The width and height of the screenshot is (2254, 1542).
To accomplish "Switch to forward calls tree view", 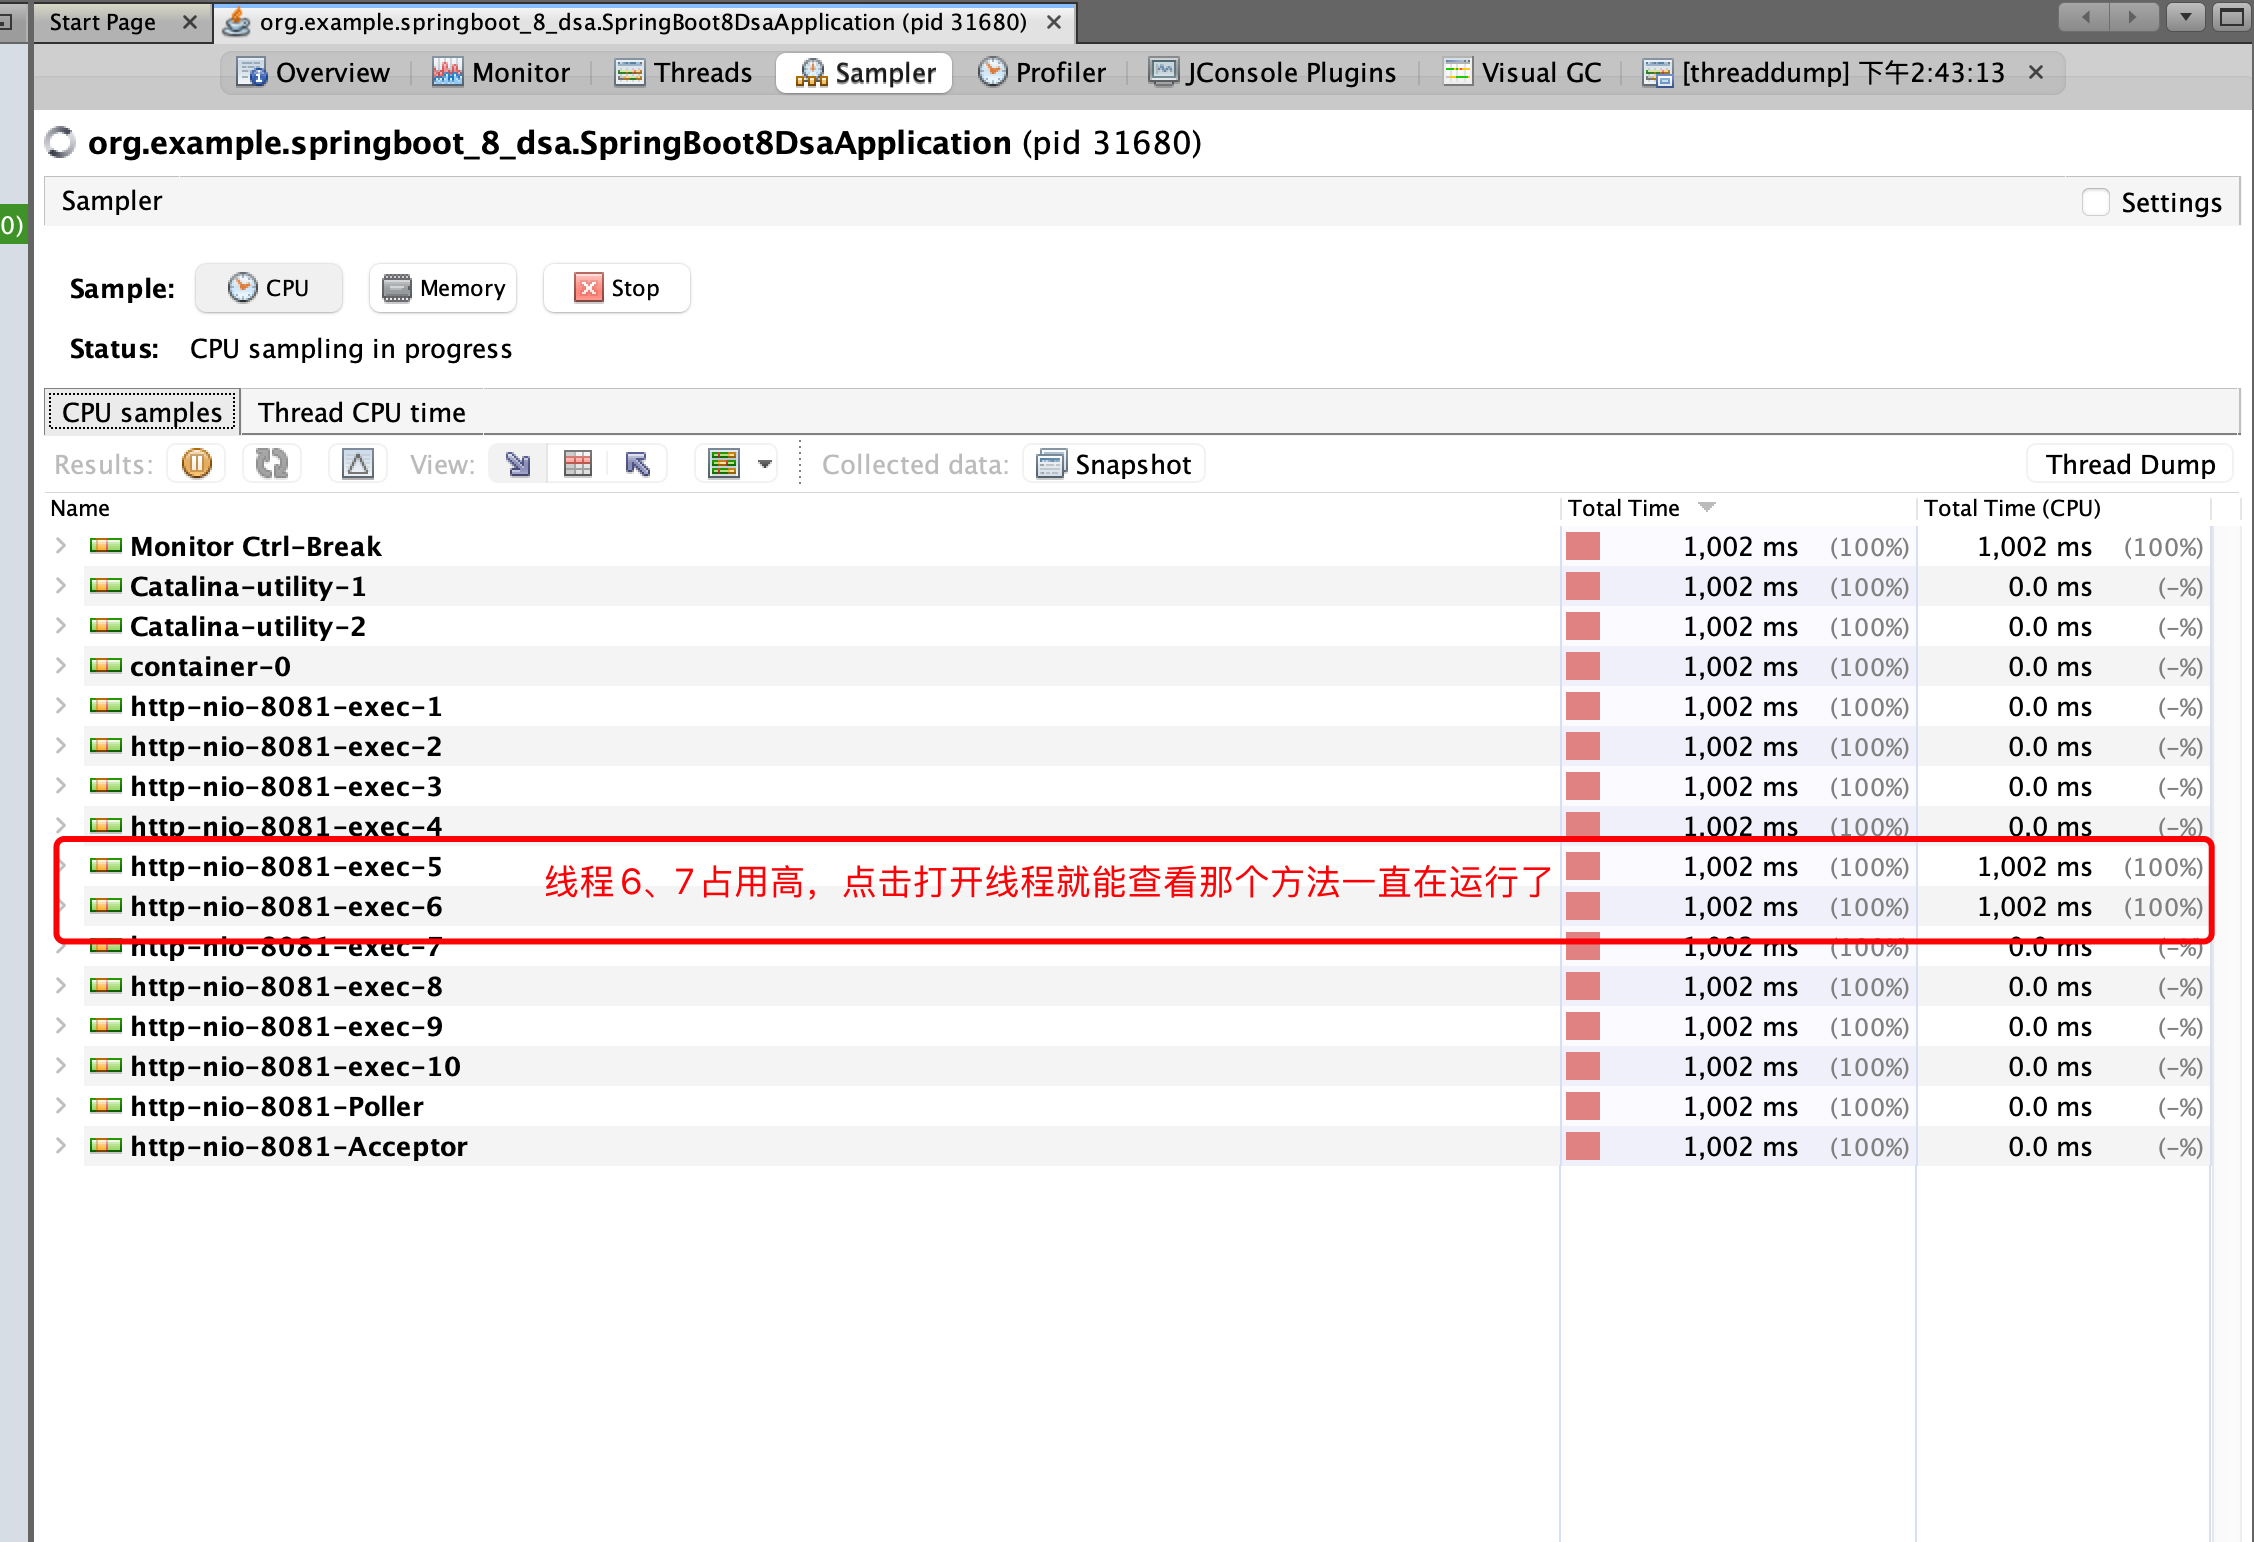I will pos(518,464).
